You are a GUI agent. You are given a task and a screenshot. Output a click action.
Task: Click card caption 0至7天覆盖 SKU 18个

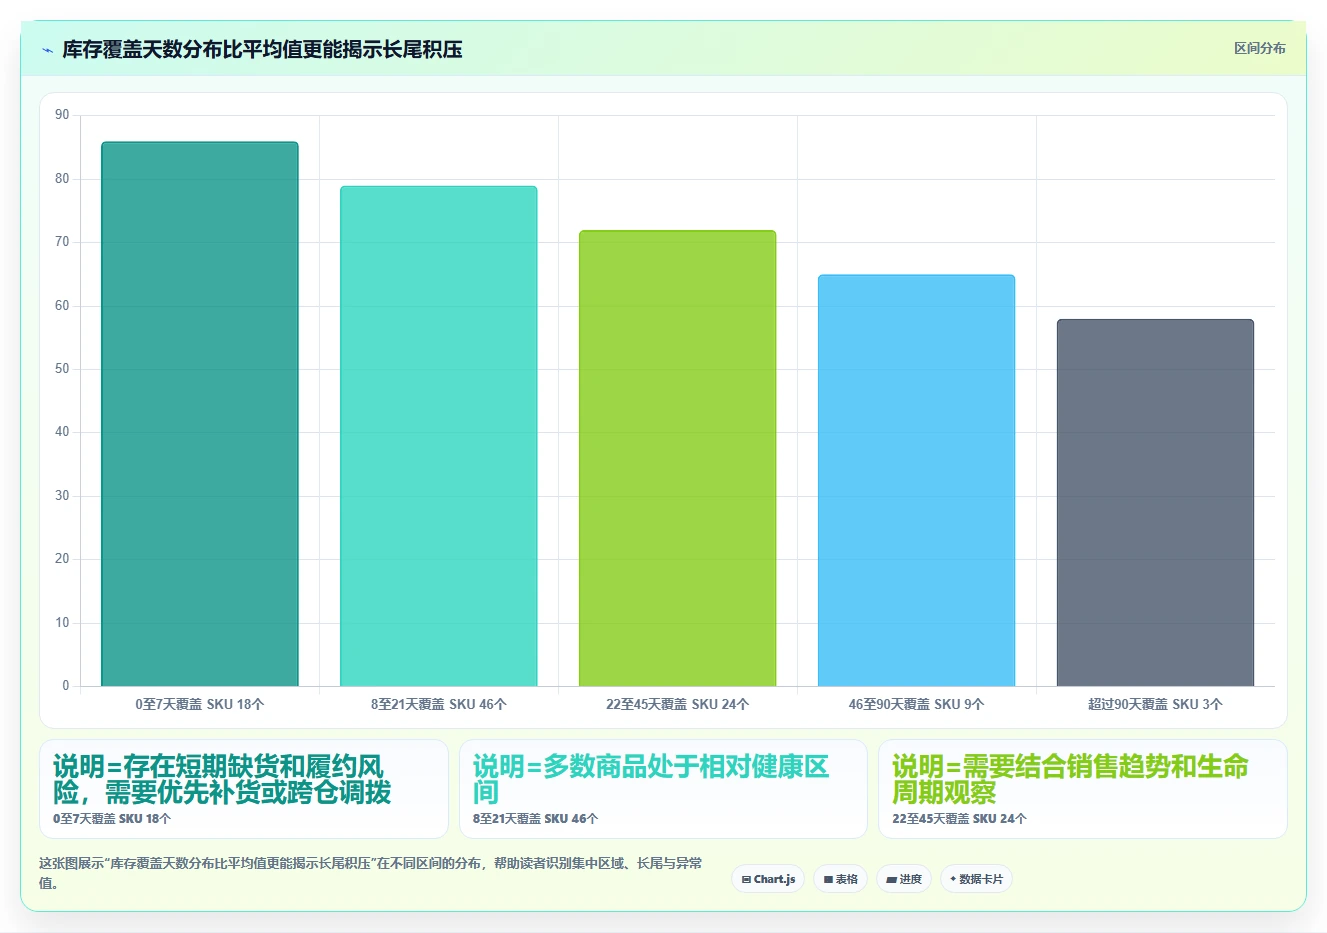point(112,818)
